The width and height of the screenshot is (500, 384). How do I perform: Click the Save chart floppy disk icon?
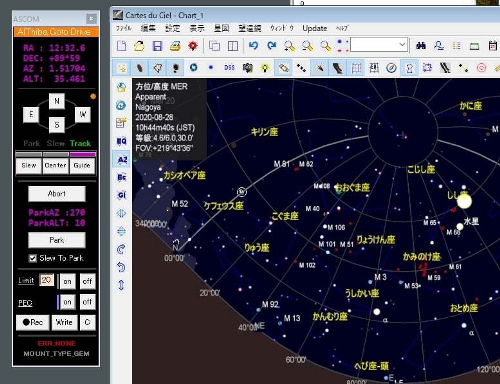click(x=157, y=46)
